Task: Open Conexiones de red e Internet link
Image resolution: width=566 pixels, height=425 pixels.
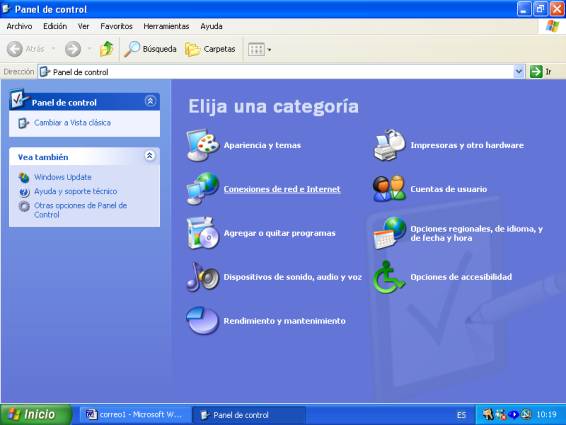Action: (x=282, y=189)
